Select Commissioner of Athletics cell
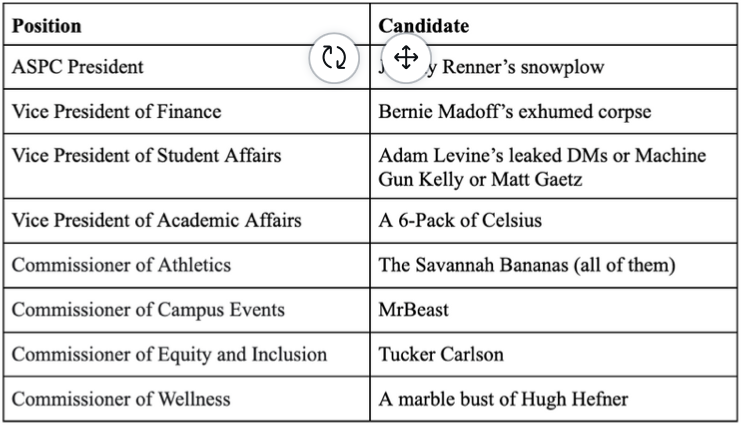Screen dimensions: 742x426 [121, 265]
